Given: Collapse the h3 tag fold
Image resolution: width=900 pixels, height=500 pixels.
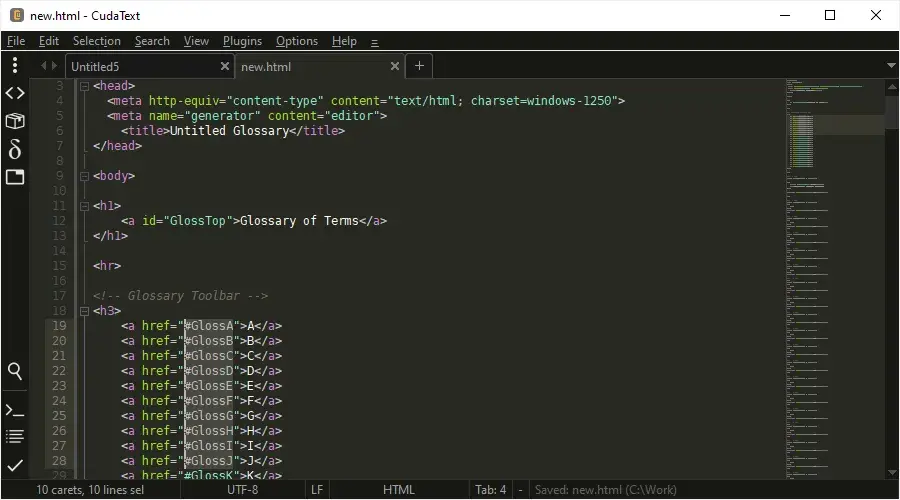Looking at the screenshot, I should (x=84, y=311).
